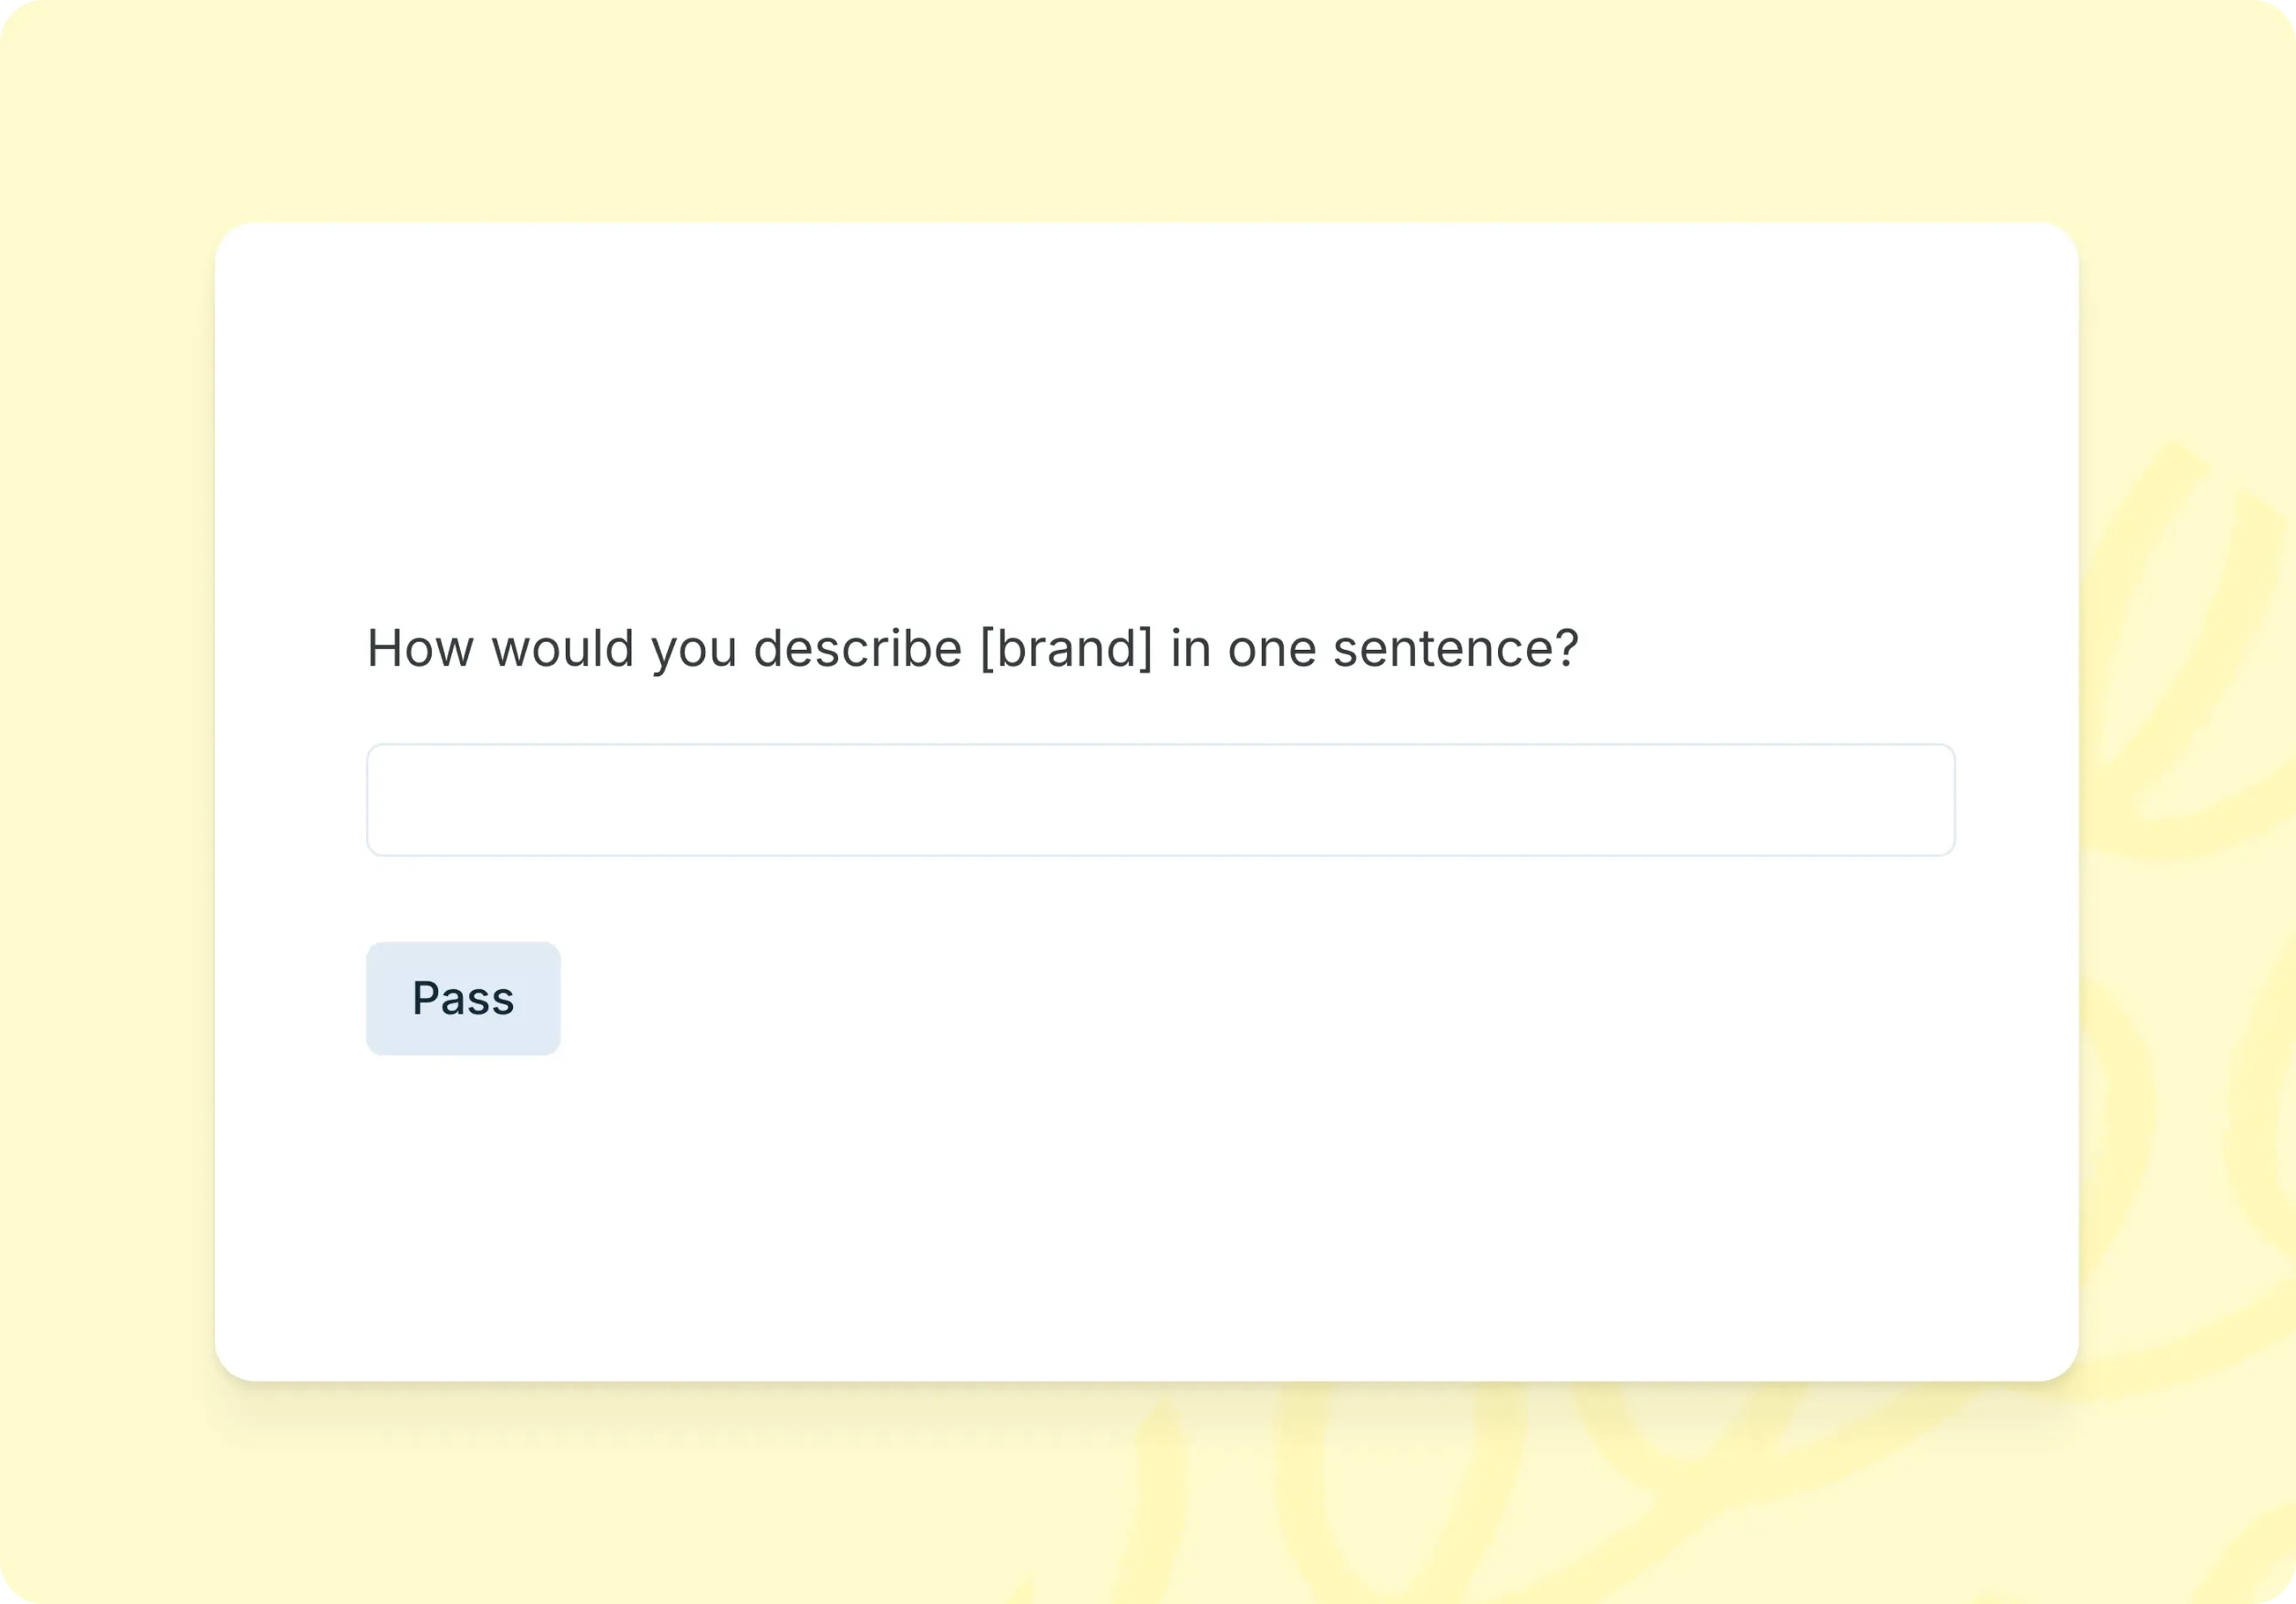
Task: Click the [brand] placeholder in the question
Action: pos(1066,648)
